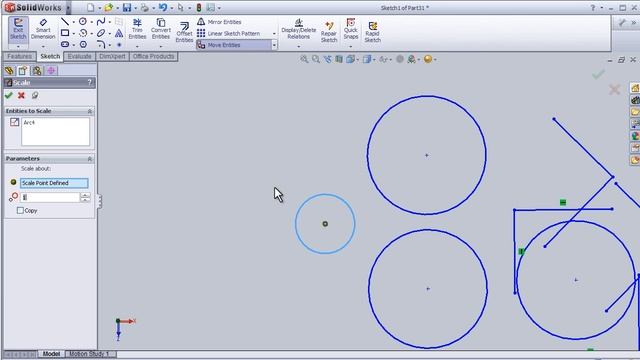The image size is (640, 360).
Task: Open the DimXpertManager tab icon
Action: 51,71
